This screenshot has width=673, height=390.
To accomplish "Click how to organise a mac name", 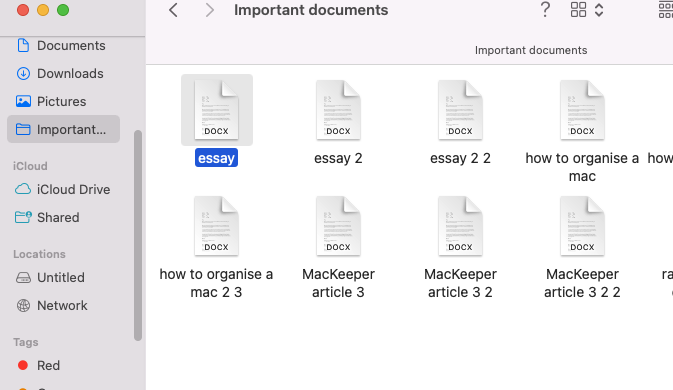I will pos(582,167).
